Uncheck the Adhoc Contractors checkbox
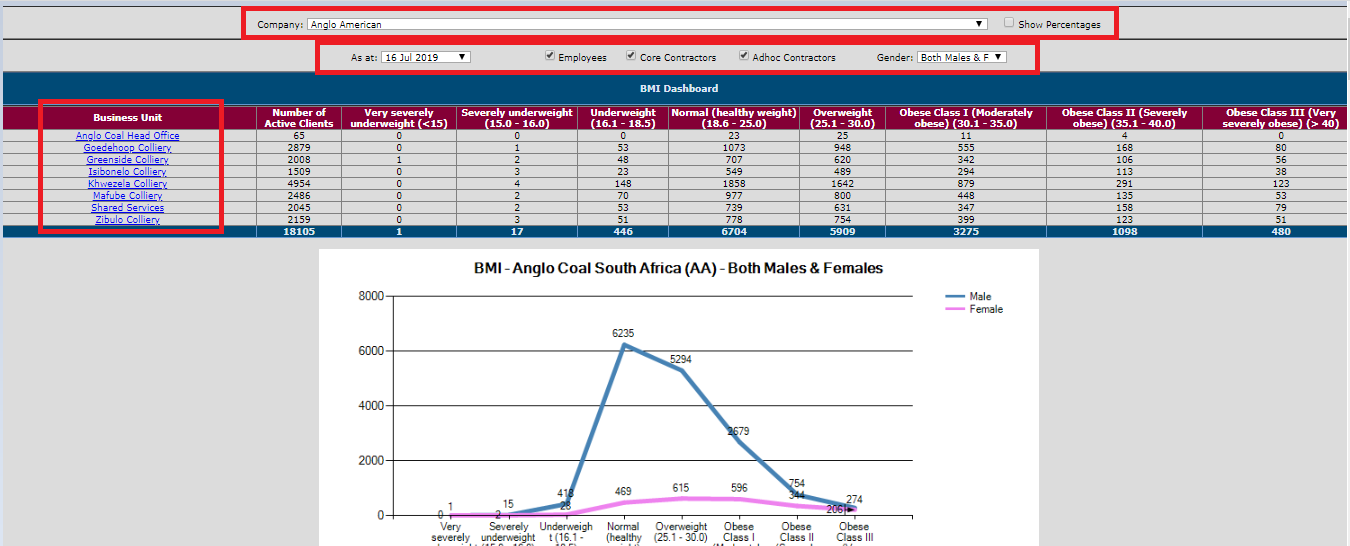 744,56
